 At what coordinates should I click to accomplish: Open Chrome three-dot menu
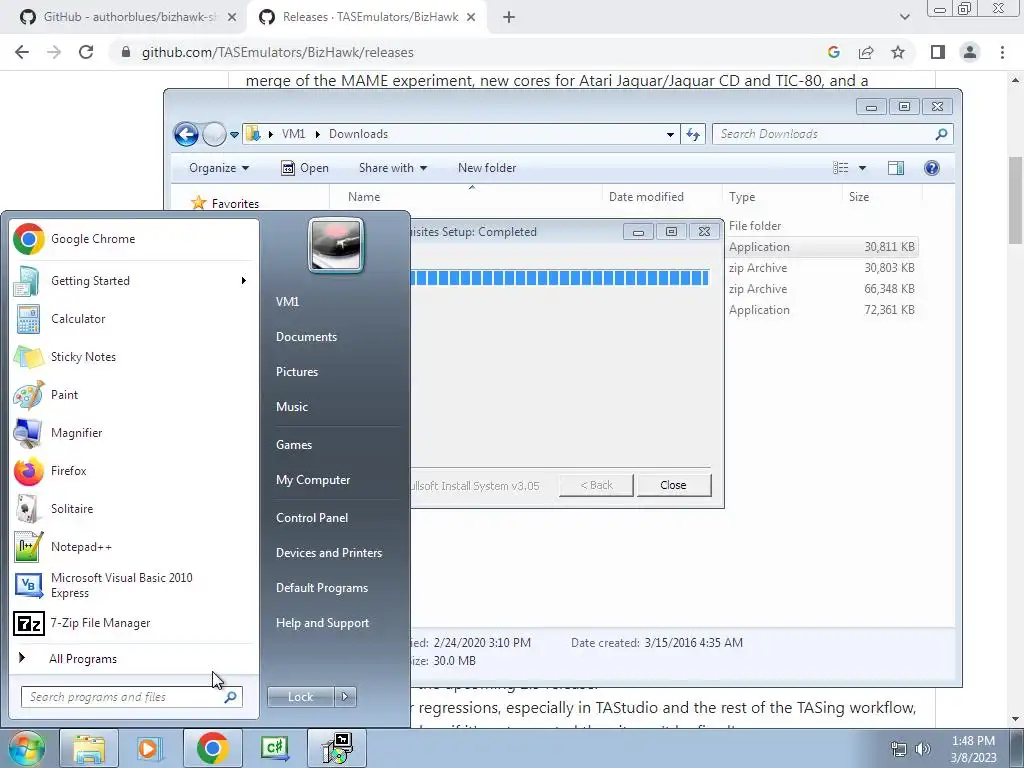1002,52
